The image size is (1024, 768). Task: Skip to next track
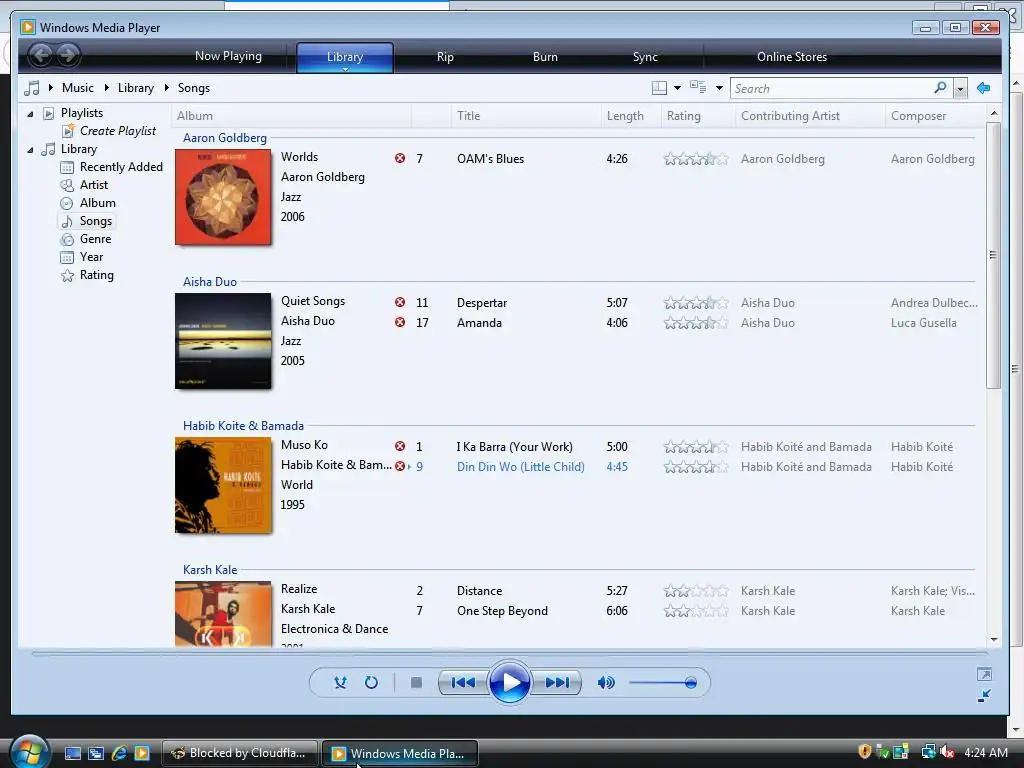pyautogui.click(x=557, y=682)
